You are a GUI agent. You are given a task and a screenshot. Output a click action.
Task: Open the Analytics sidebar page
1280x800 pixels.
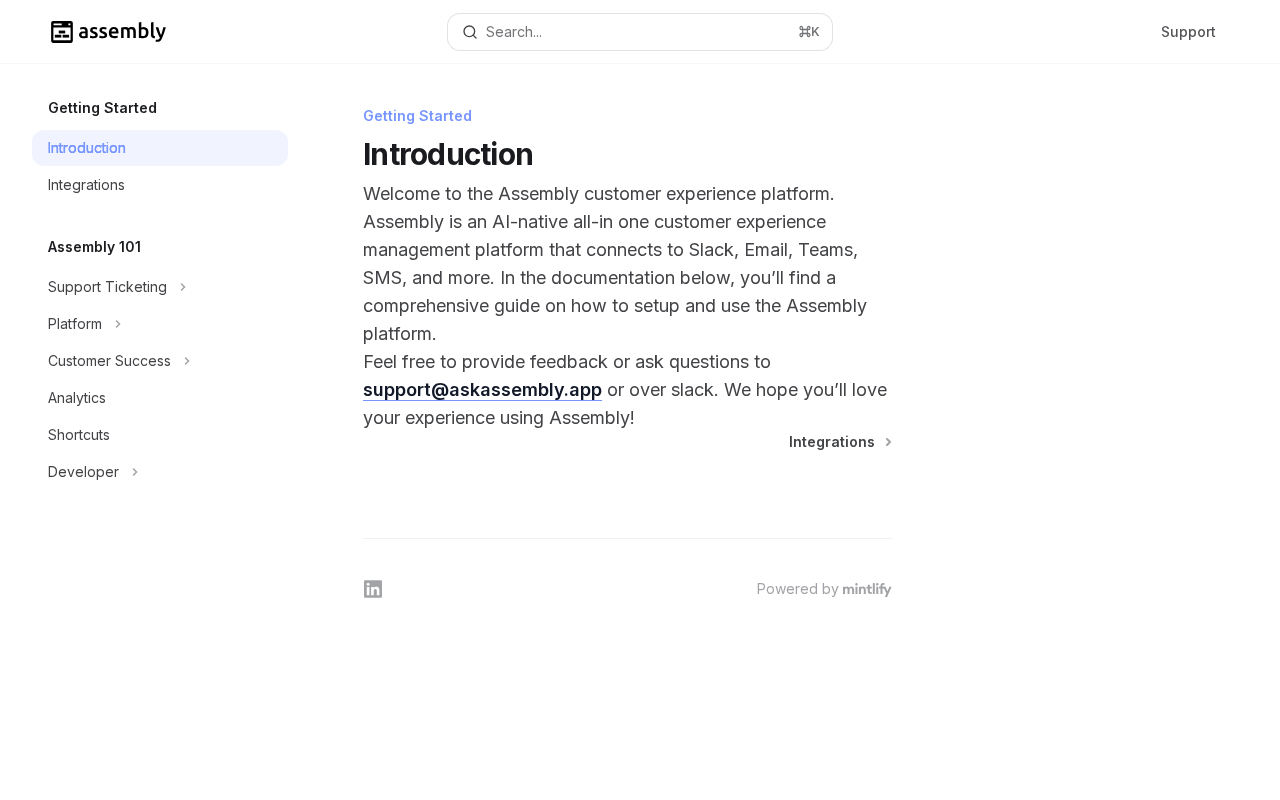pyautogui.click(x=77, y=398)
